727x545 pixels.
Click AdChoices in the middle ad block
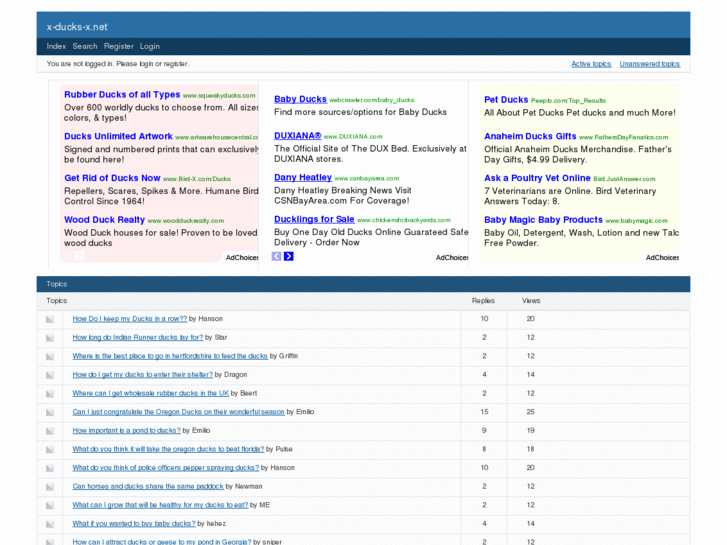[x=452, y=257]
